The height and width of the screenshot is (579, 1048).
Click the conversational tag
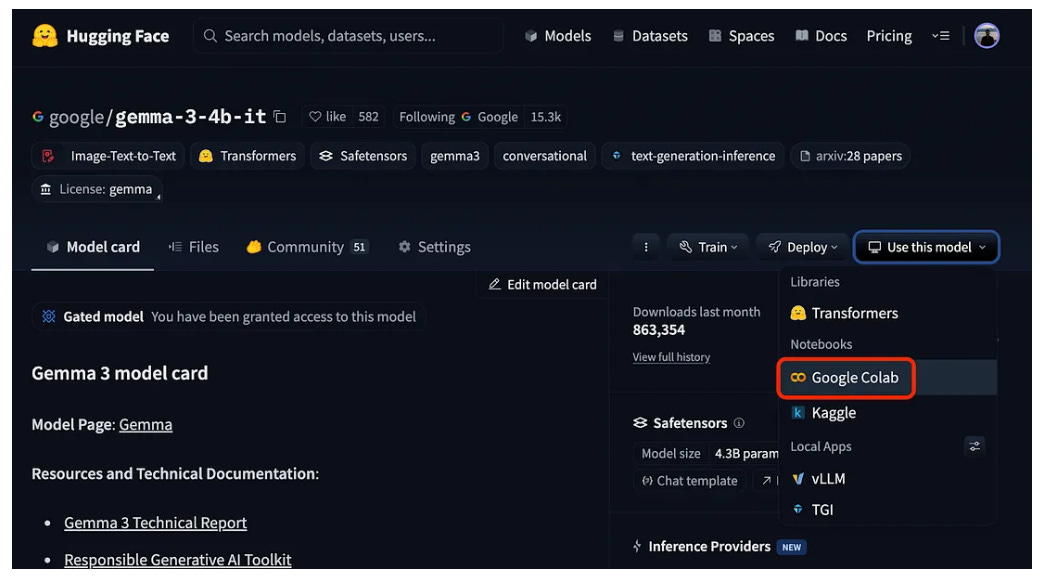(x=545, y=156)
